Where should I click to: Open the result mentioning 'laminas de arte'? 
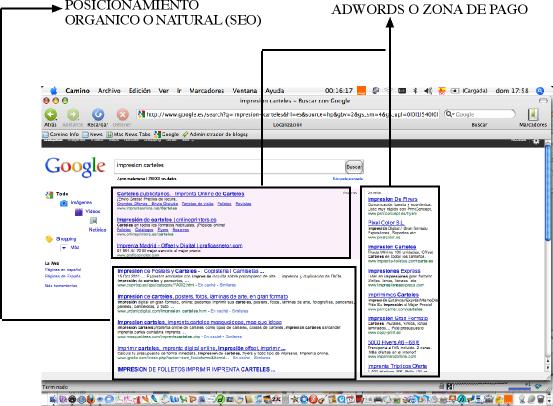[x=203, y=297]
